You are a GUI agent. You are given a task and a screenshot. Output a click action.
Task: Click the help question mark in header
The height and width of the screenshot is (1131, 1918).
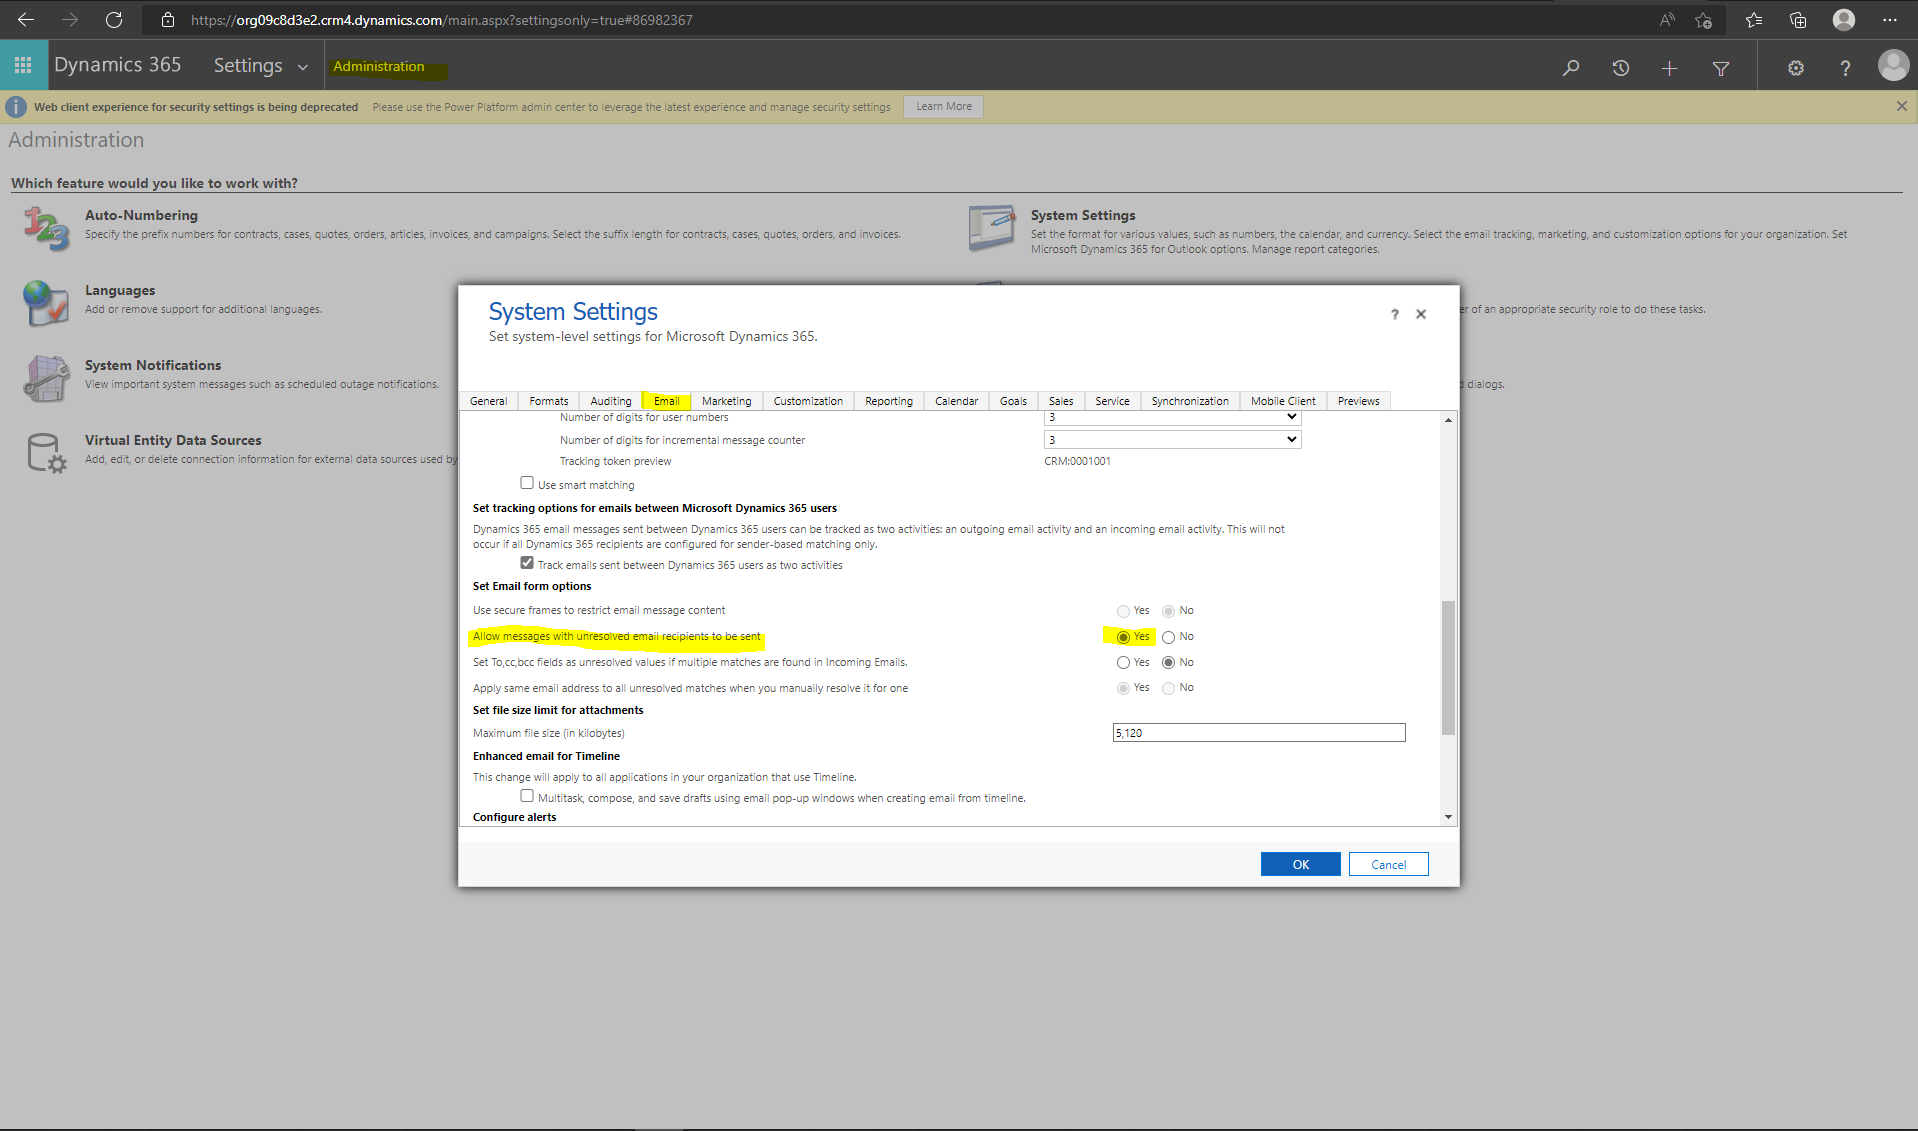click(1845, 68)
